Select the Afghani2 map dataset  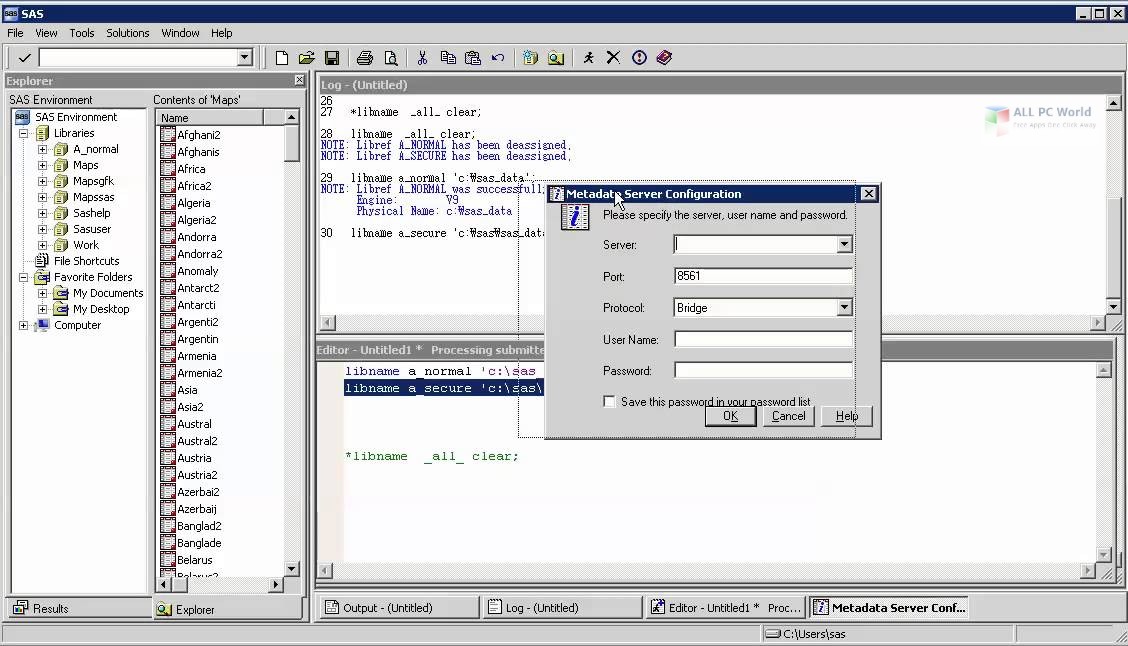[x=199, y=135]
